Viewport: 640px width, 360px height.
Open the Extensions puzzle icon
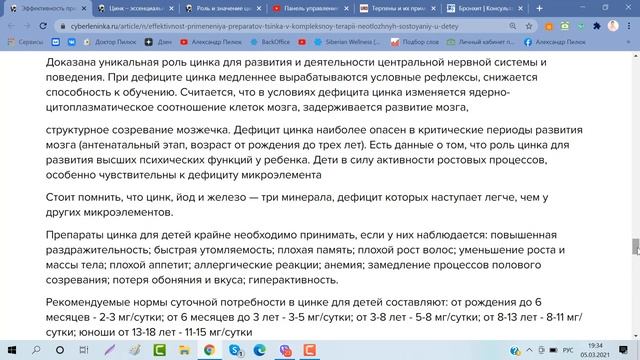point(597,26)
